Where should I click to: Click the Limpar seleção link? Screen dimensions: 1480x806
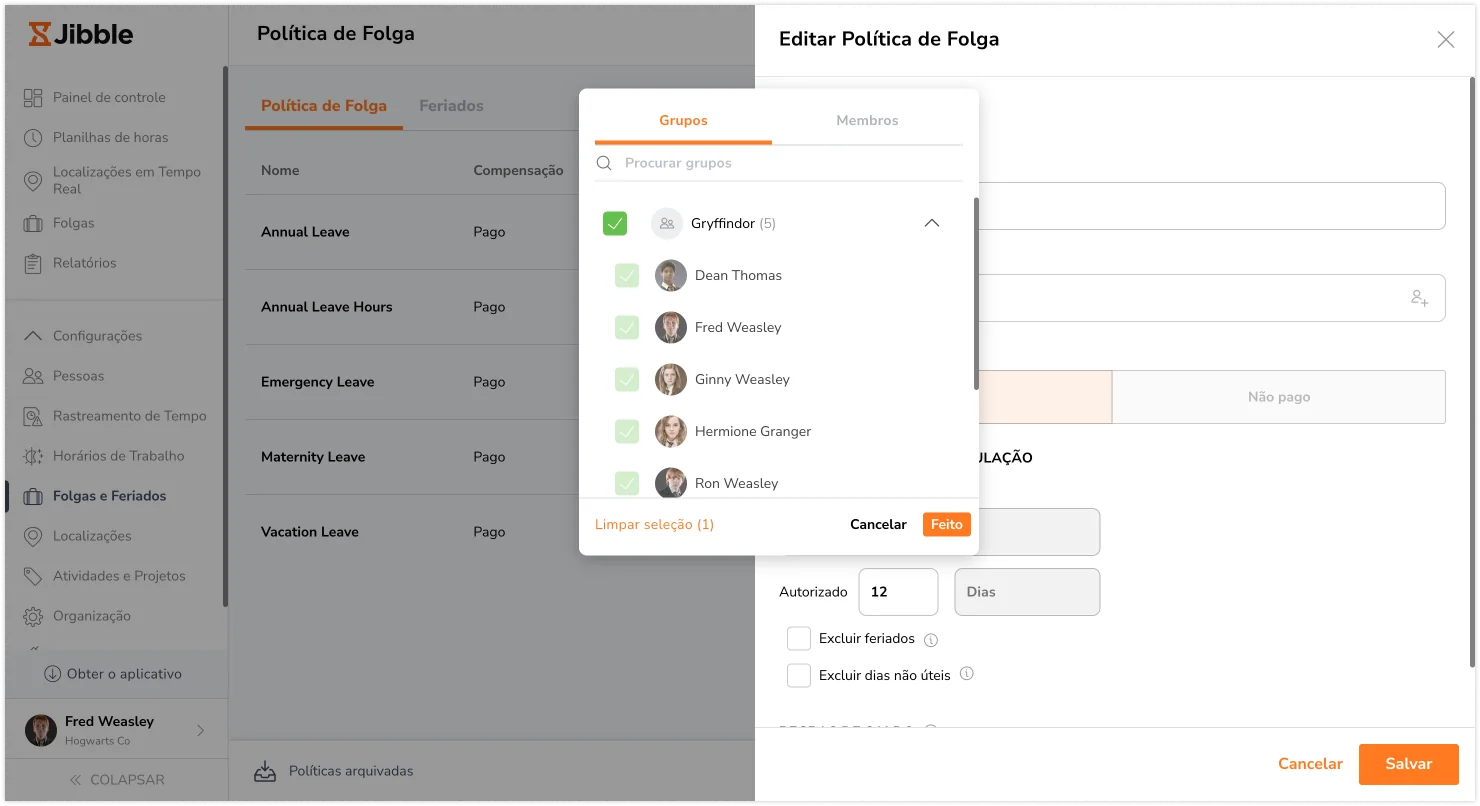[x=654, y=524]
